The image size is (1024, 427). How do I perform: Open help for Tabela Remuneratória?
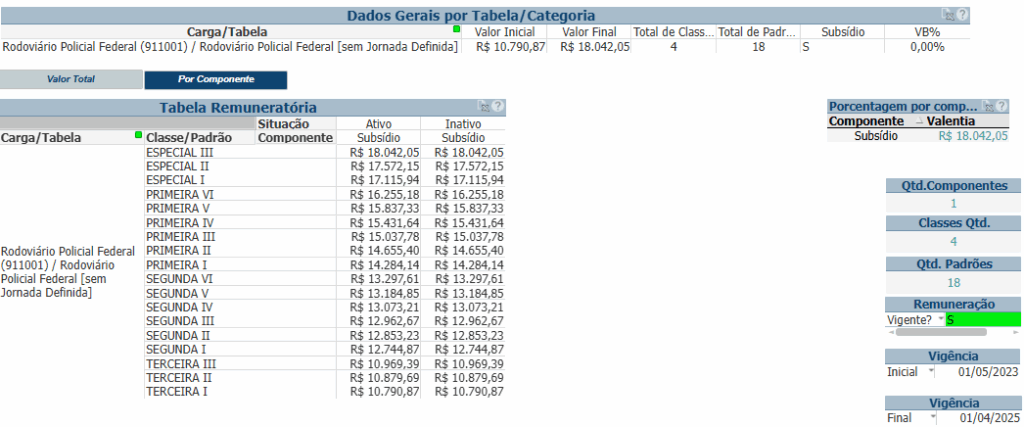click(498, 106)
